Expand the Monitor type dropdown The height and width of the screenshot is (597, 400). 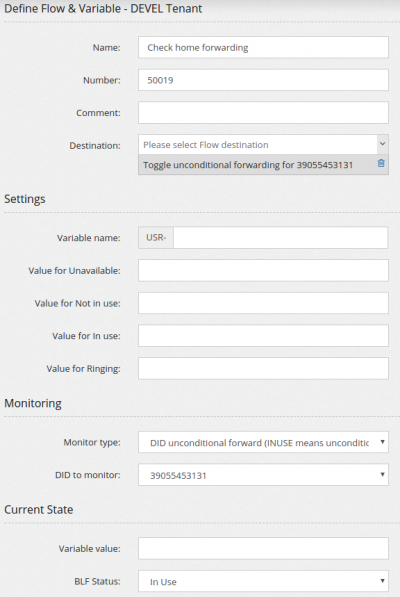(x=263, y=442)
